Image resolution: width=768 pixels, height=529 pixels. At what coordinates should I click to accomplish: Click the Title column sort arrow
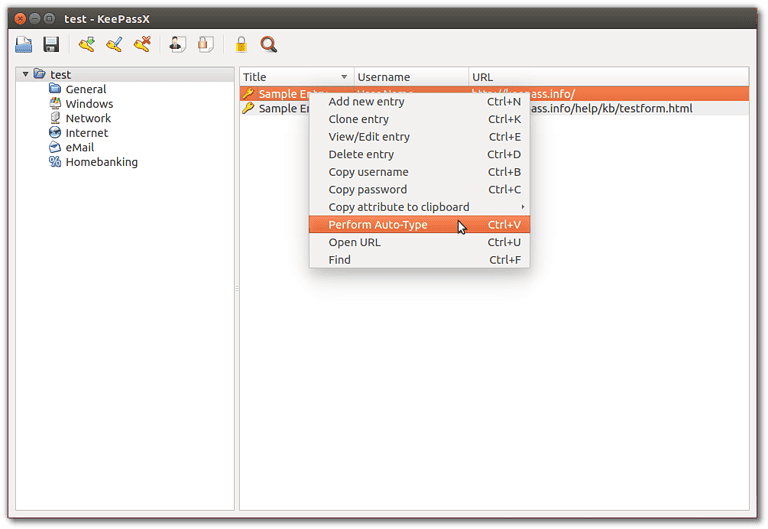tap(344, 77)
